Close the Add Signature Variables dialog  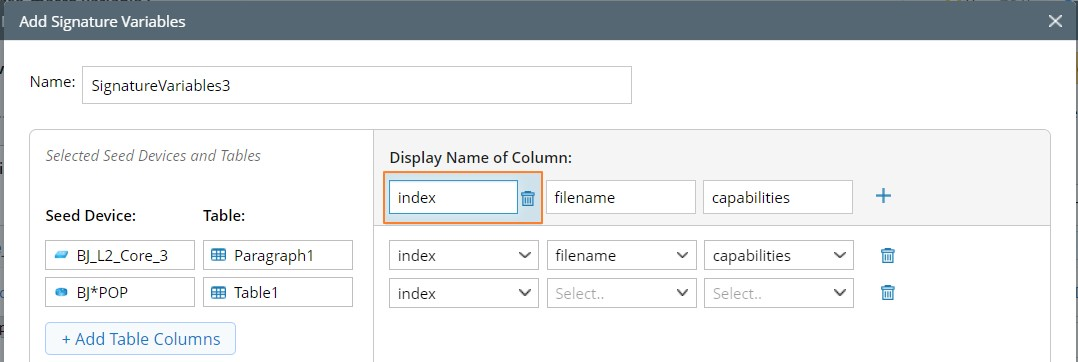tap(1055, 21)
